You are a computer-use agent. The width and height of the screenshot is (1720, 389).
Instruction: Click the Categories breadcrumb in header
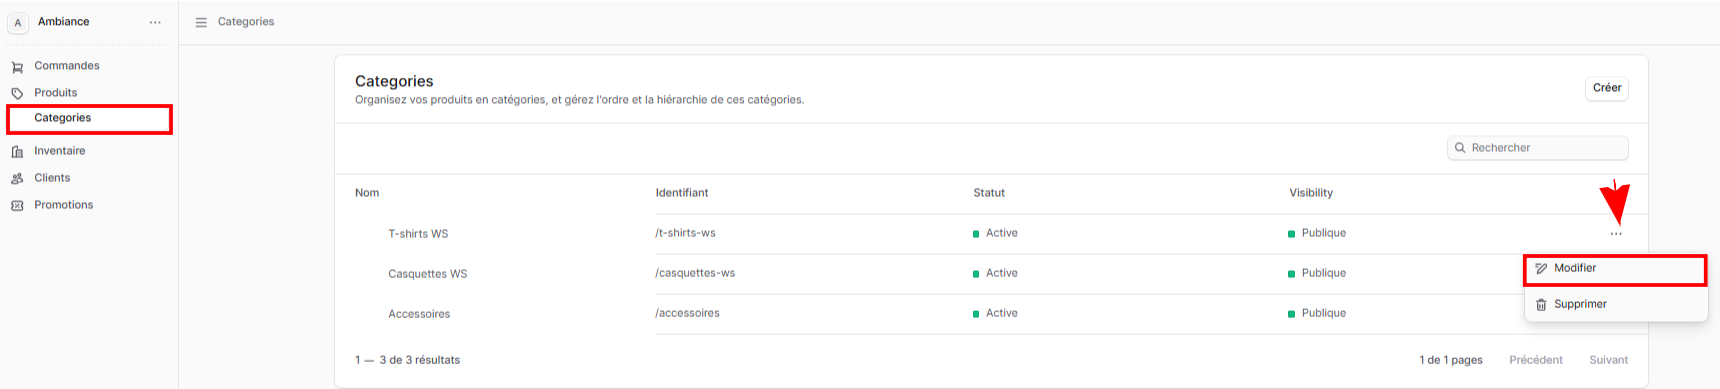246,22
